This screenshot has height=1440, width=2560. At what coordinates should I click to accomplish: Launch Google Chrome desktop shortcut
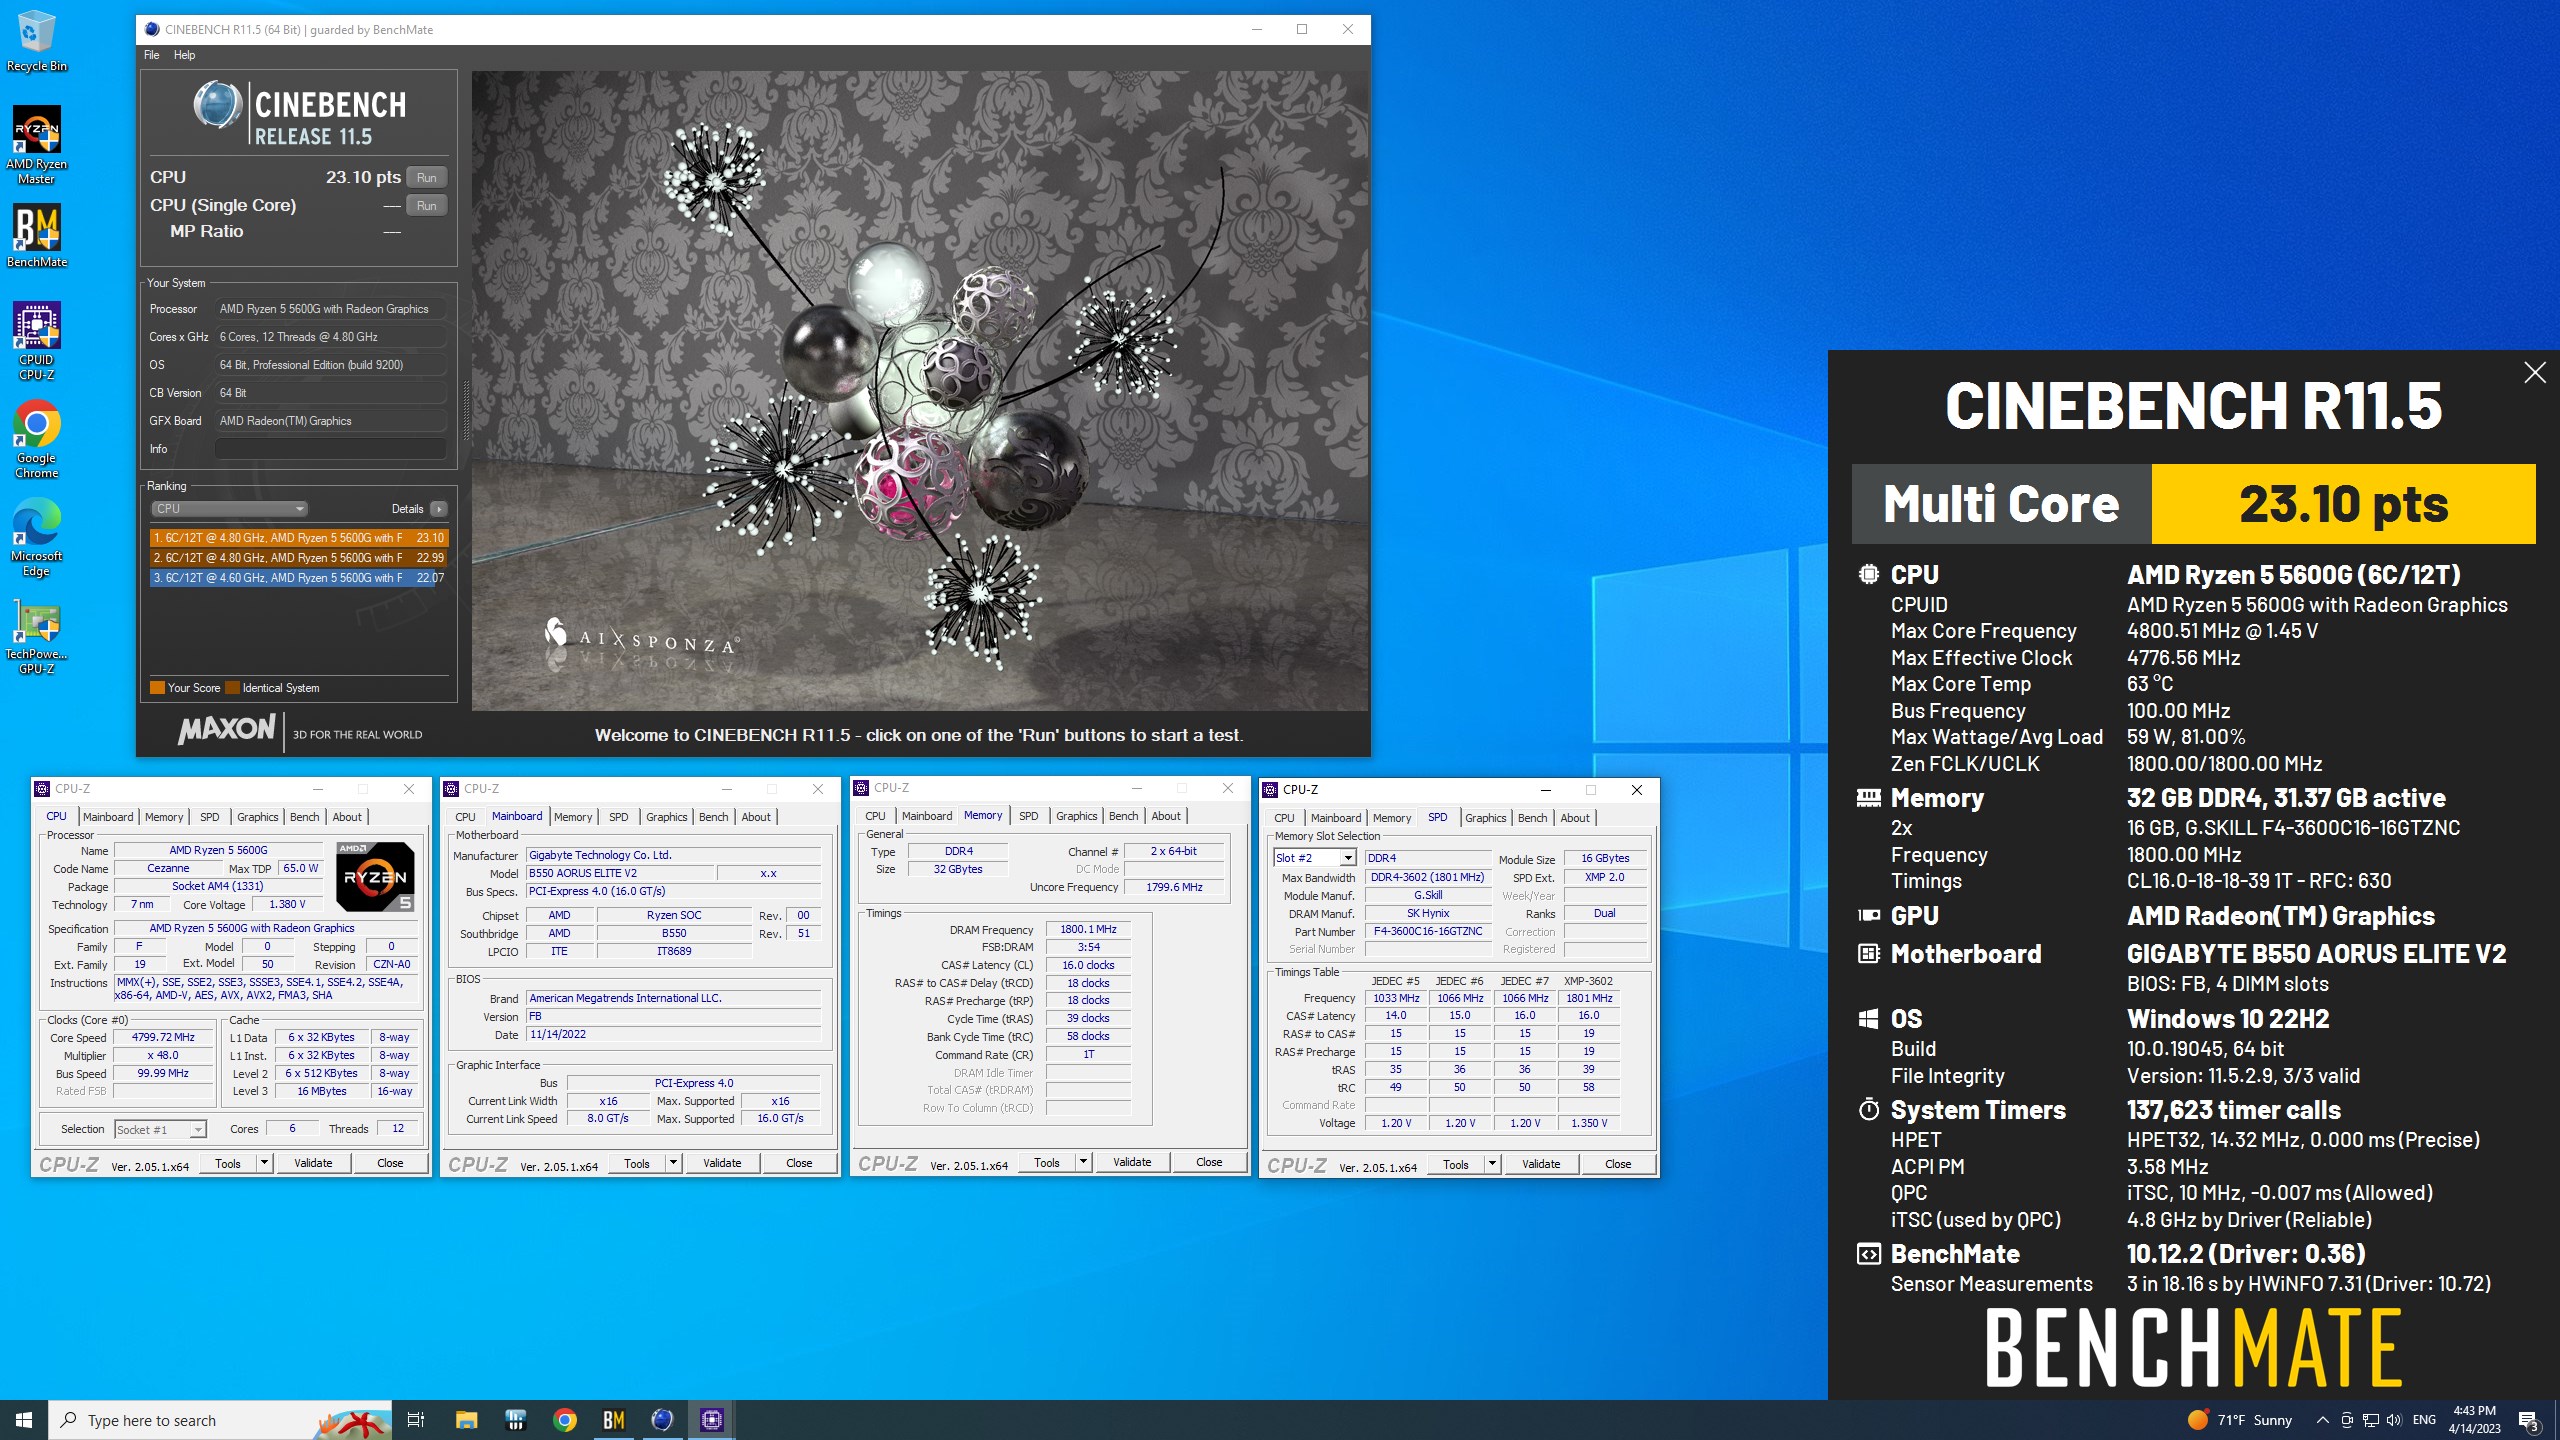coord(36,440)
